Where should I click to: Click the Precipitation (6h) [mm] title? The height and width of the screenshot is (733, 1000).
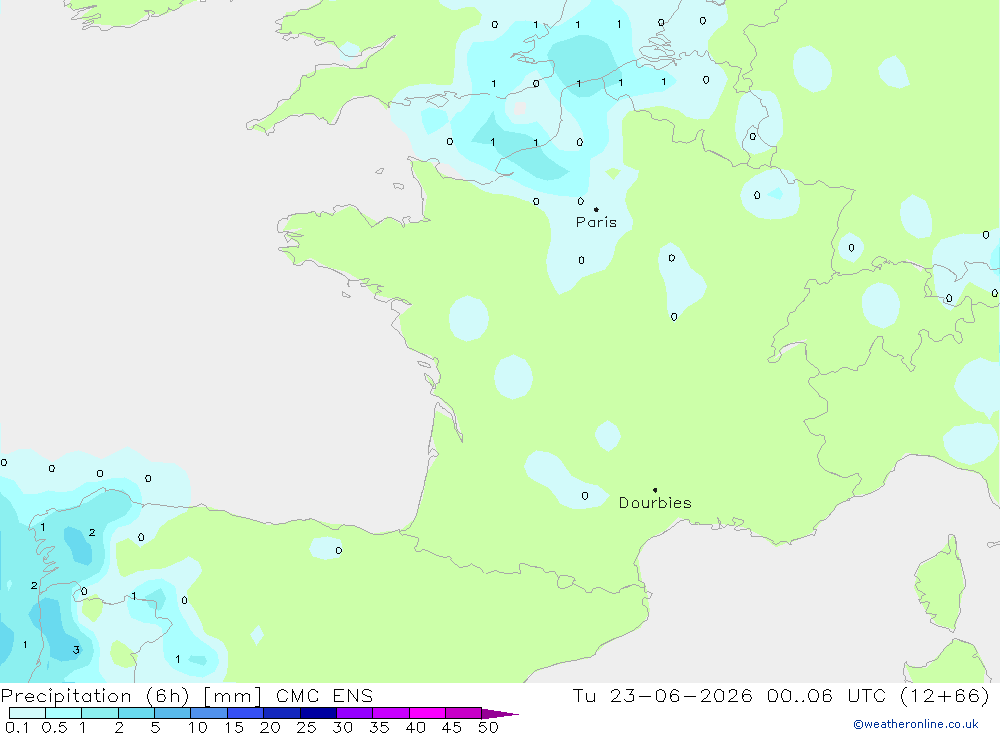(131, 696)
